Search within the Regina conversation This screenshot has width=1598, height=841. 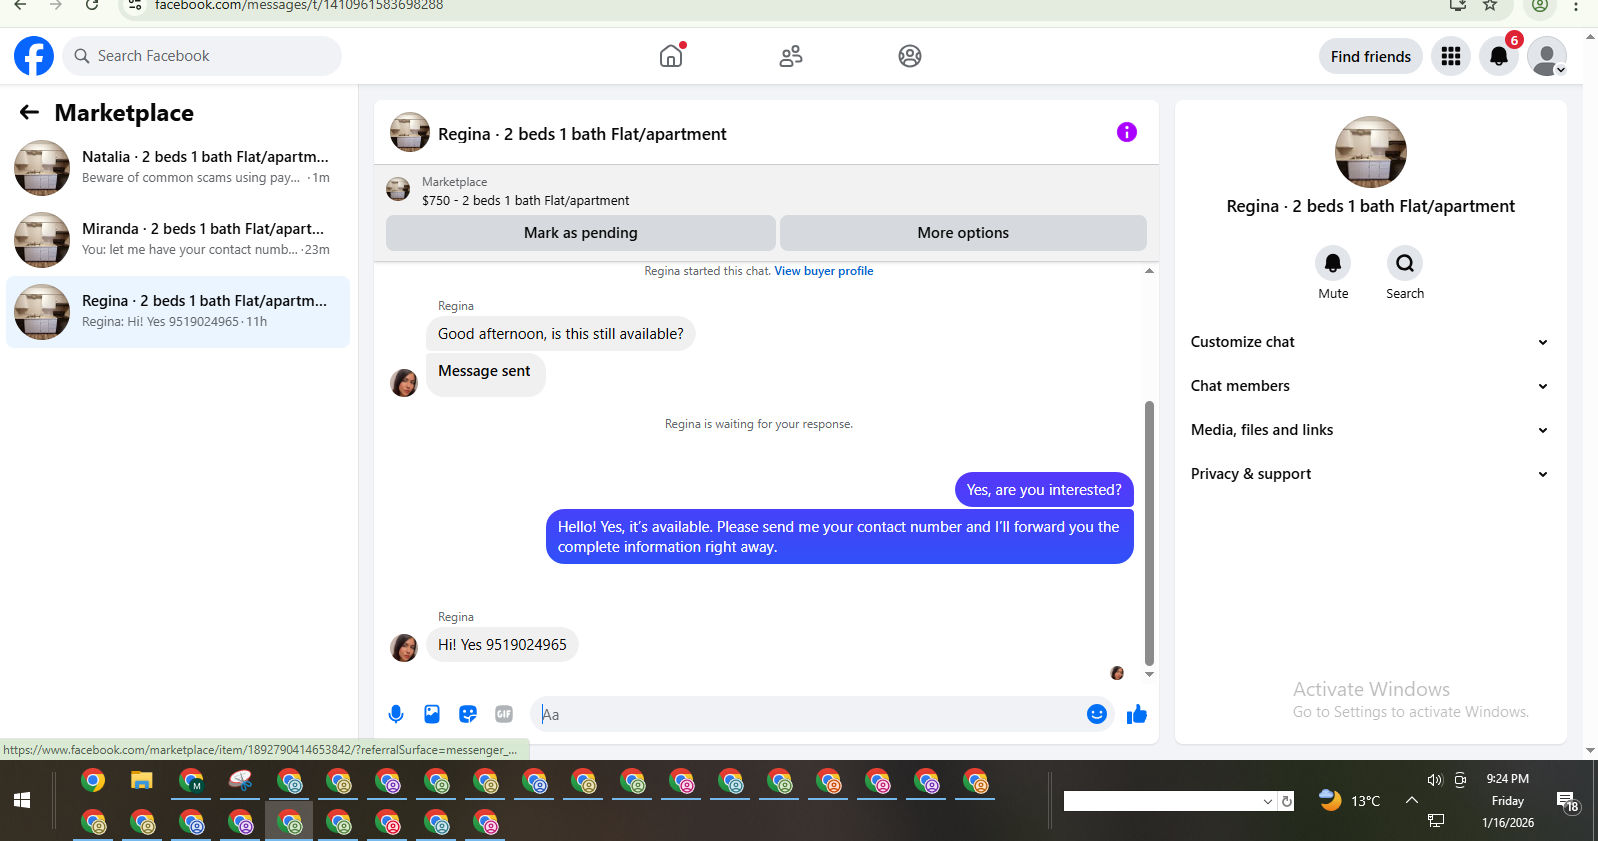1405,263
